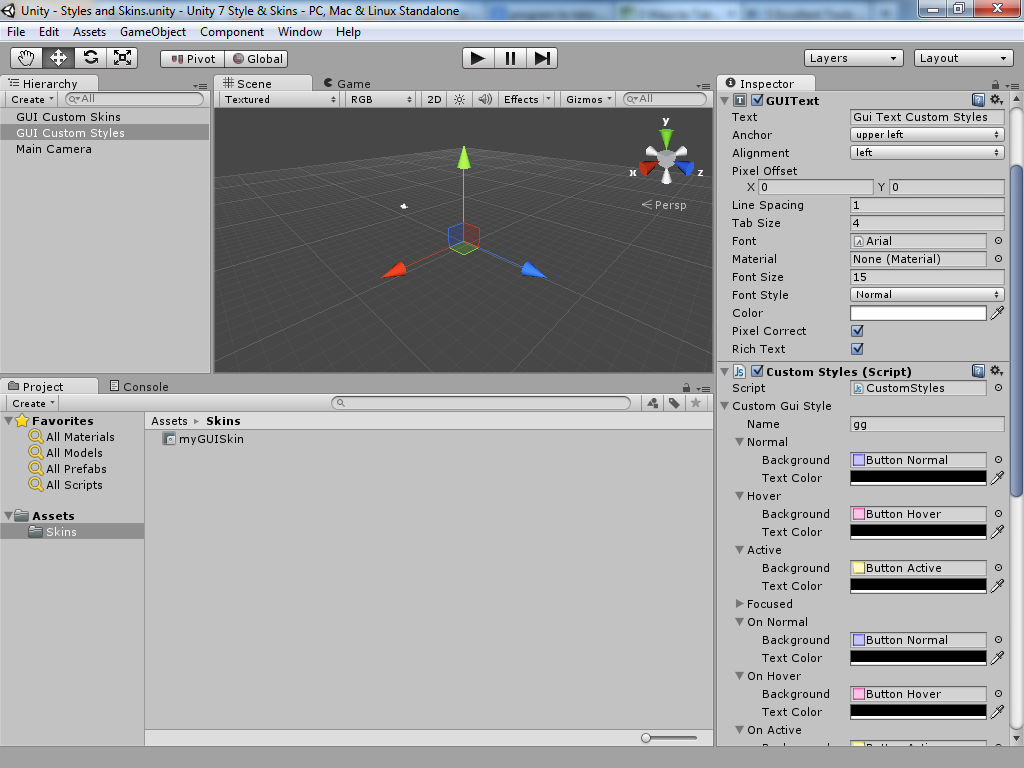The width and height of the screenshot is (1024, 768).
Task: Click Create button in Project panel
Action: (33, 404)
